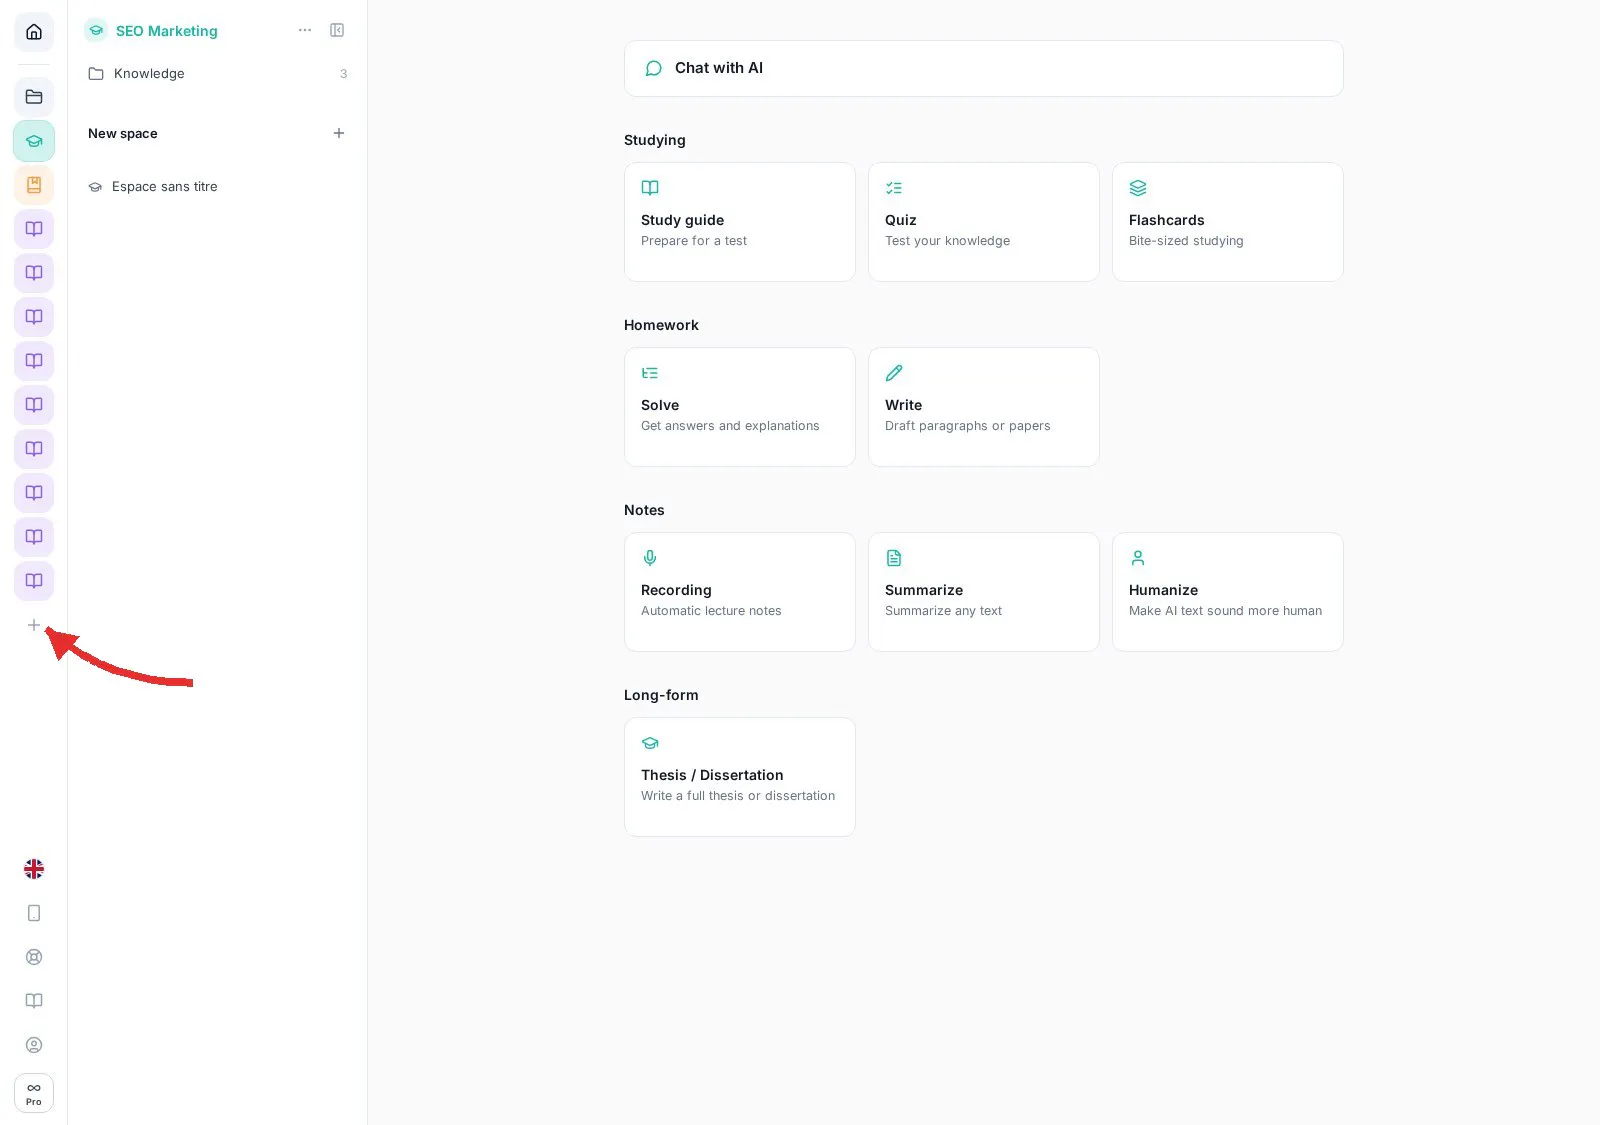Open the Knowledge folder

click(218, 74)
